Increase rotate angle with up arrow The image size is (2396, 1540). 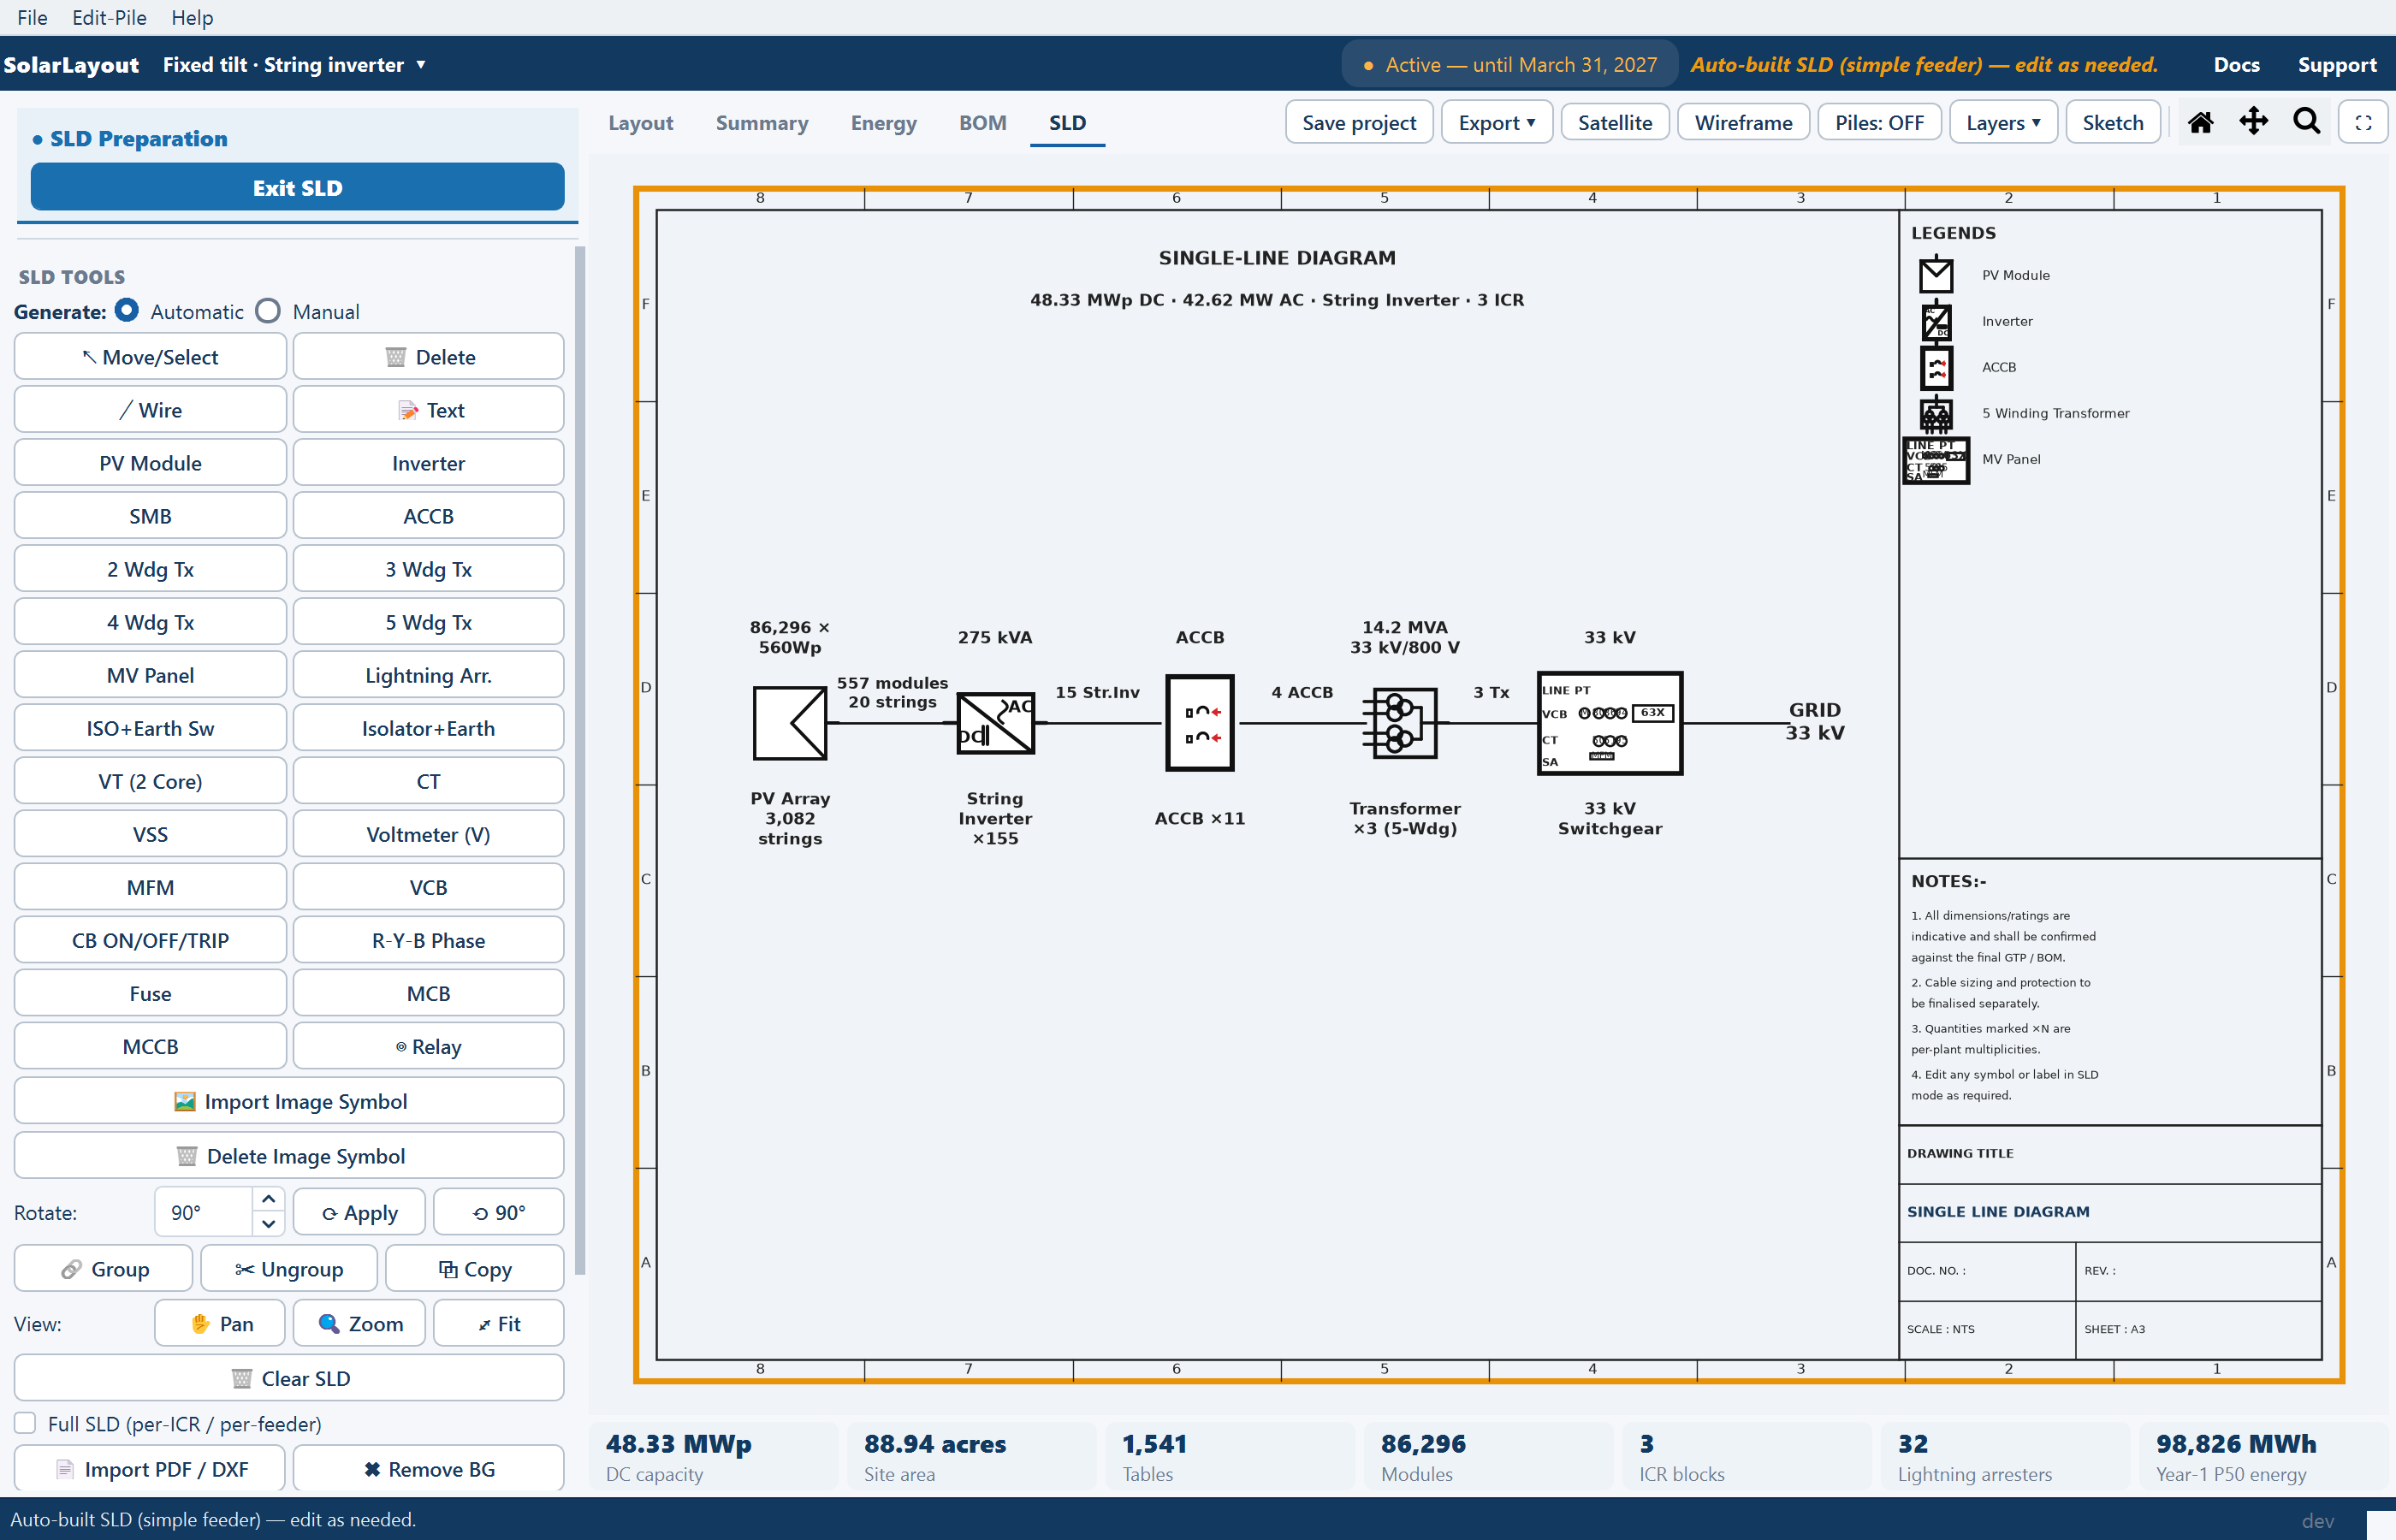click(268, 1199)
